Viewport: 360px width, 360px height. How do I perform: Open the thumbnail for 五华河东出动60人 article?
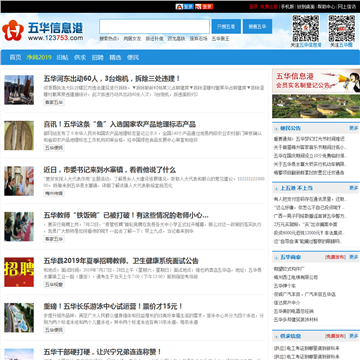(x=19, y=90)
